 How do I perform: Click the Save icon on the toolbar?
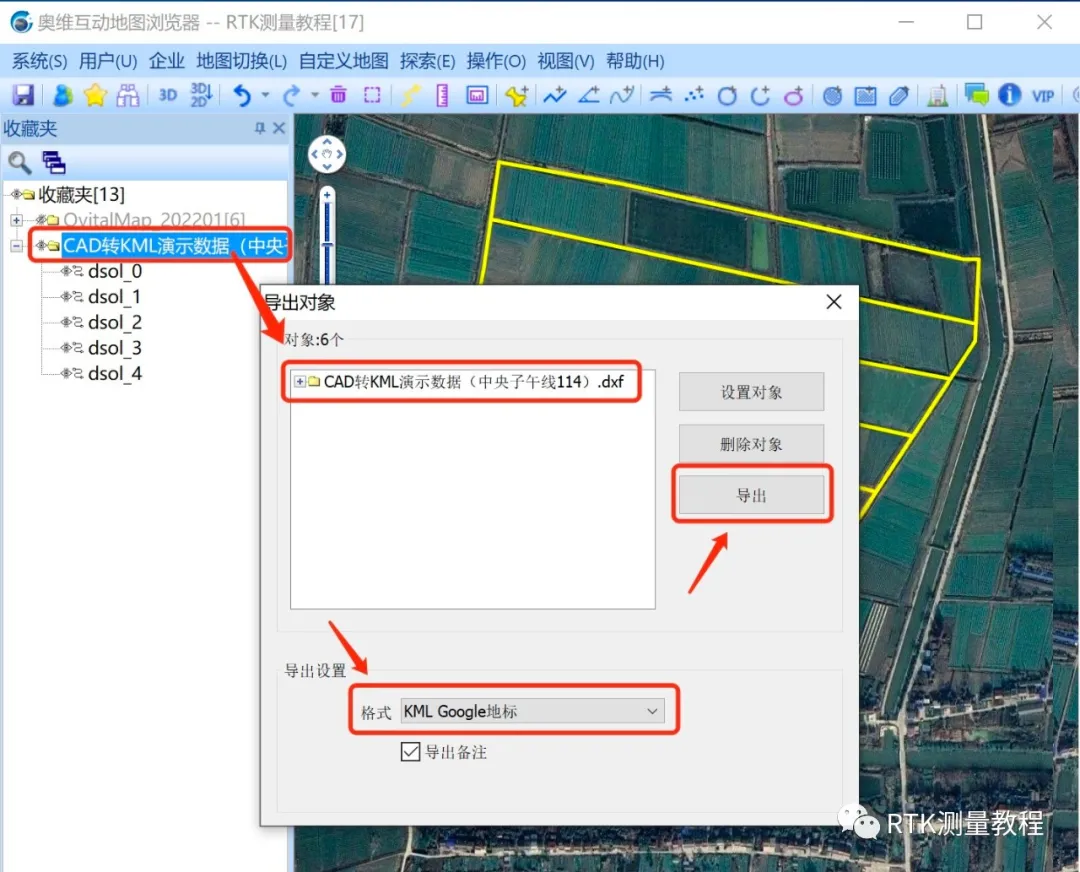coord(24,95)
